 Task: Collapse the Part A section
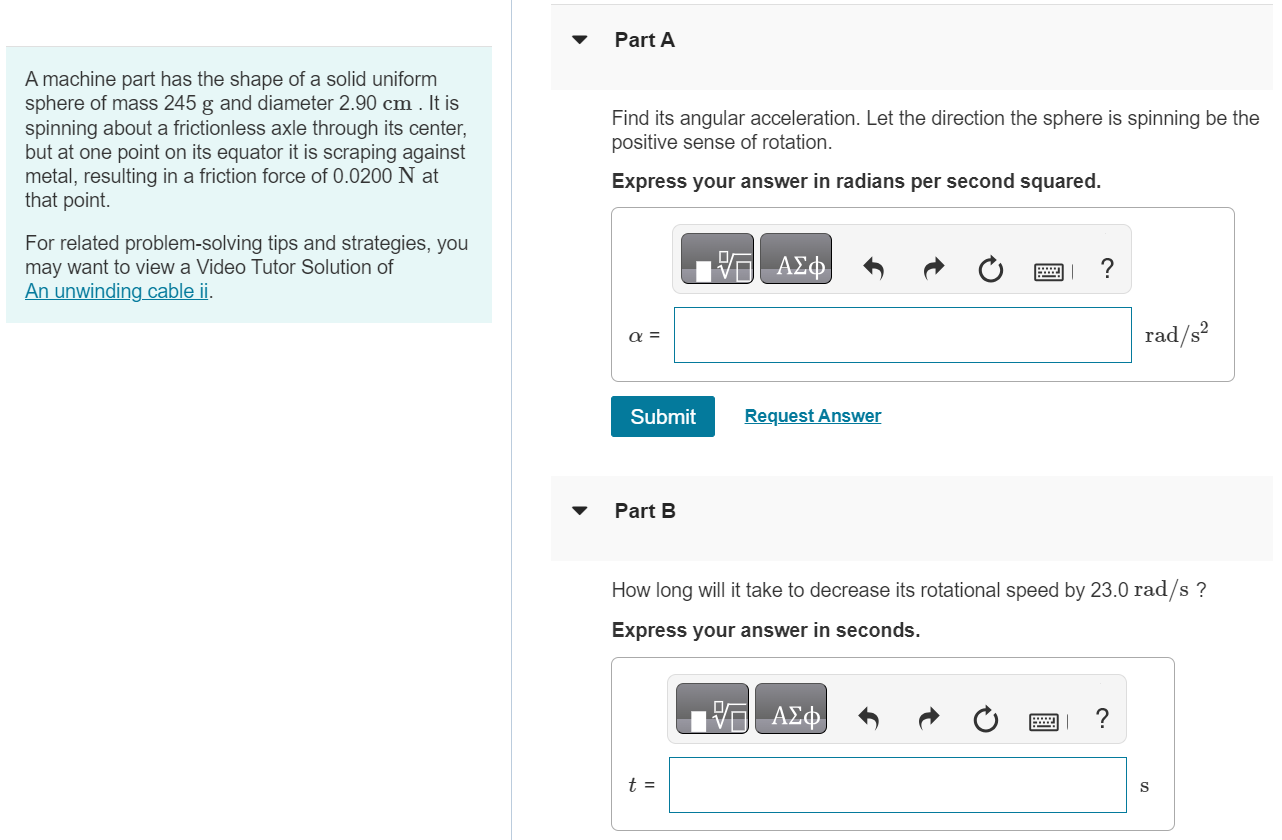[x=579, y=41]
